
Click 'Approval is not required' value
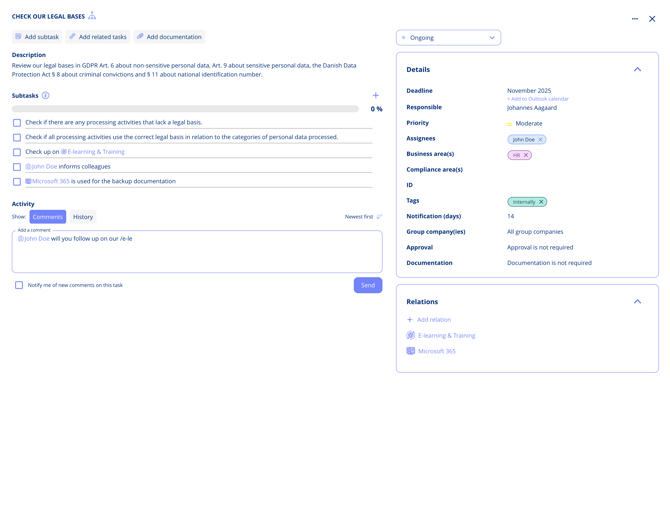pos(540,247)
